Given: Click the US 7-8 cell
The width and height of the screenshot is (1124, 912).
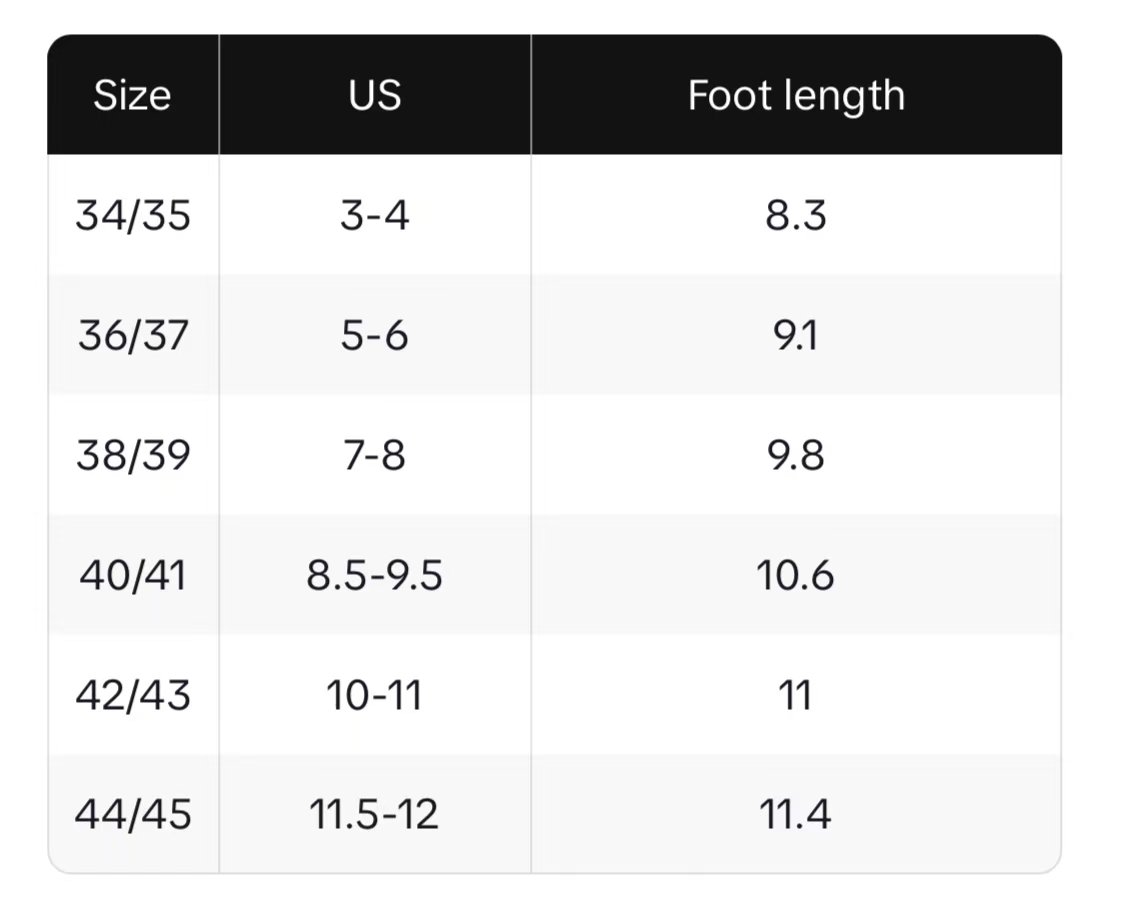Looking at the screenshot, I should point(375,455).
